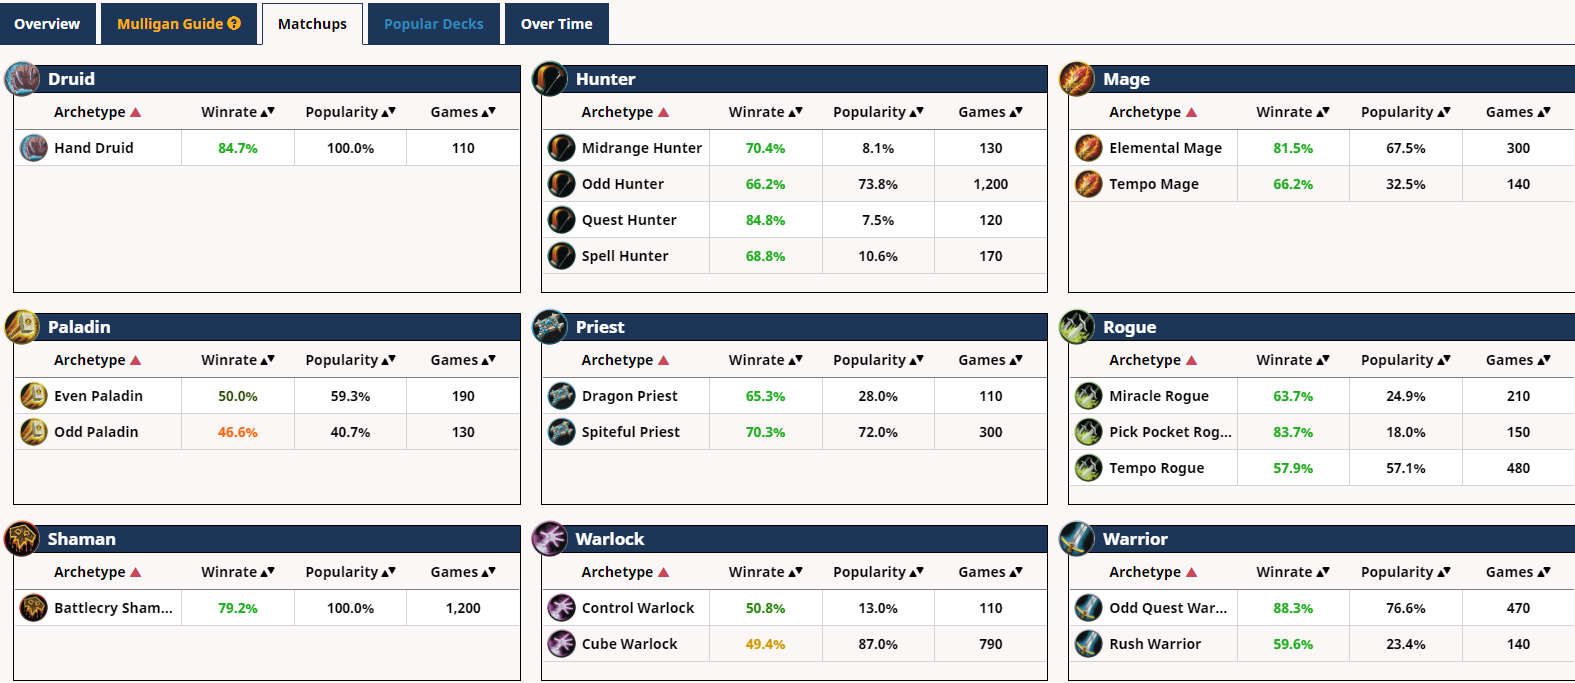Viewport: 1575px width, 683px height.
Task: Click the Priest class header icon
Action: (x=550, y=327)
